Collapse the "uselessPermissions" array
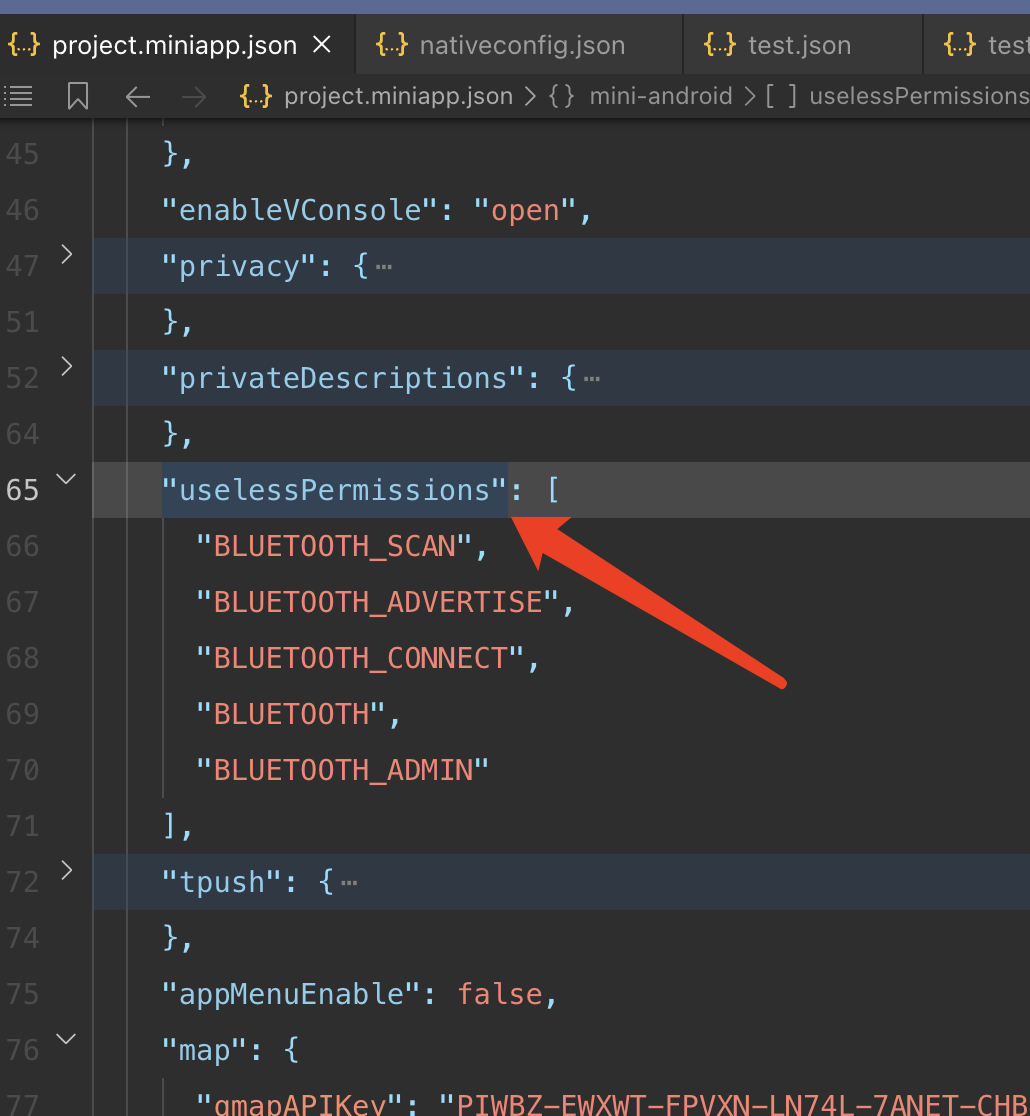The height and width of the screenshot is (1116, 1030). (x=67, y=479)
